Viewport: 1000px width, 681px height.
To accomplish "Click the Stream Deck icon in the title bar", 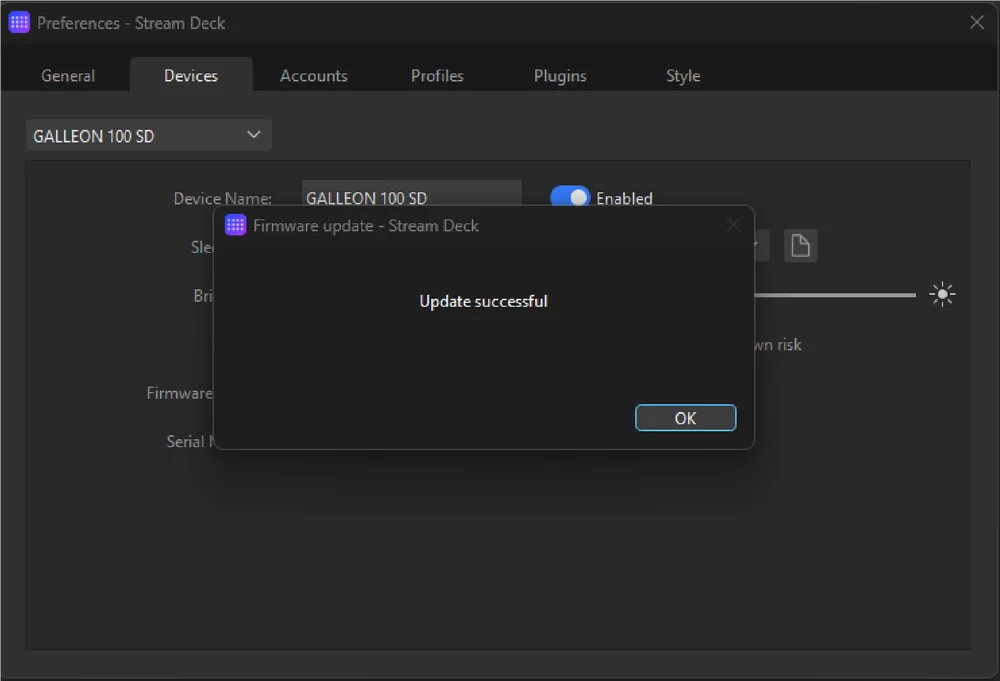I will (18, 22).
